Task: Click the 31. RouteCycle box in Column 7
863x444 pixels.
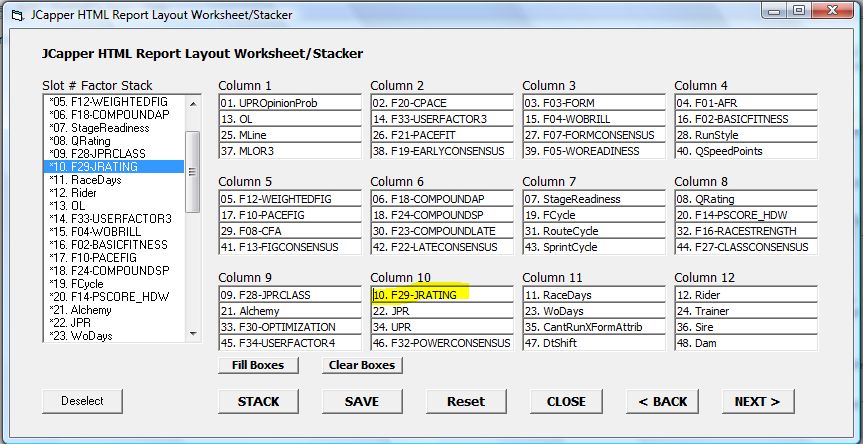Action: click(593, 231)
